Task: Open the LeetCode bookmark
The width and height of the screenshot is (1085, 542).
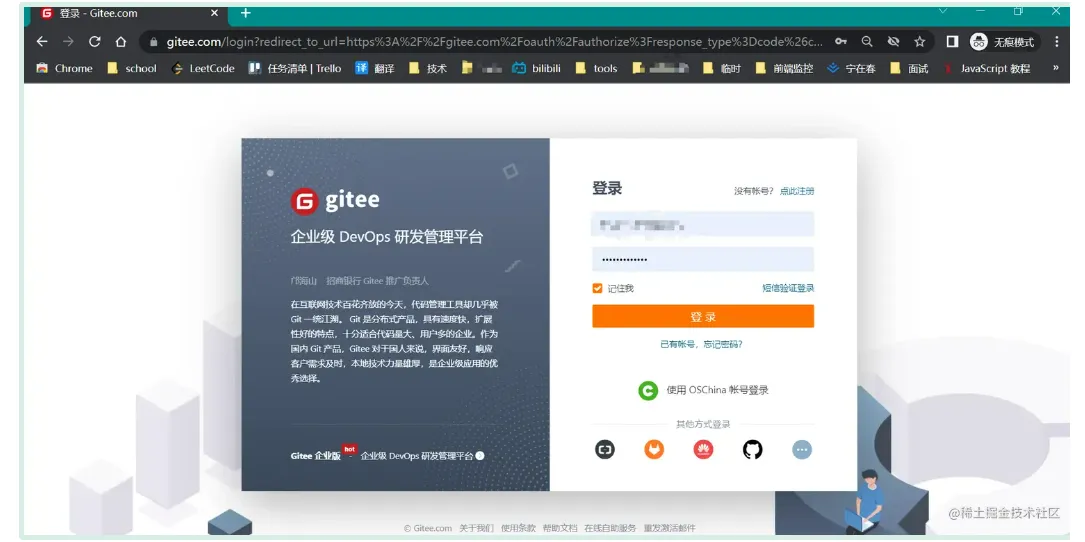Action: (x=203, y=69)
